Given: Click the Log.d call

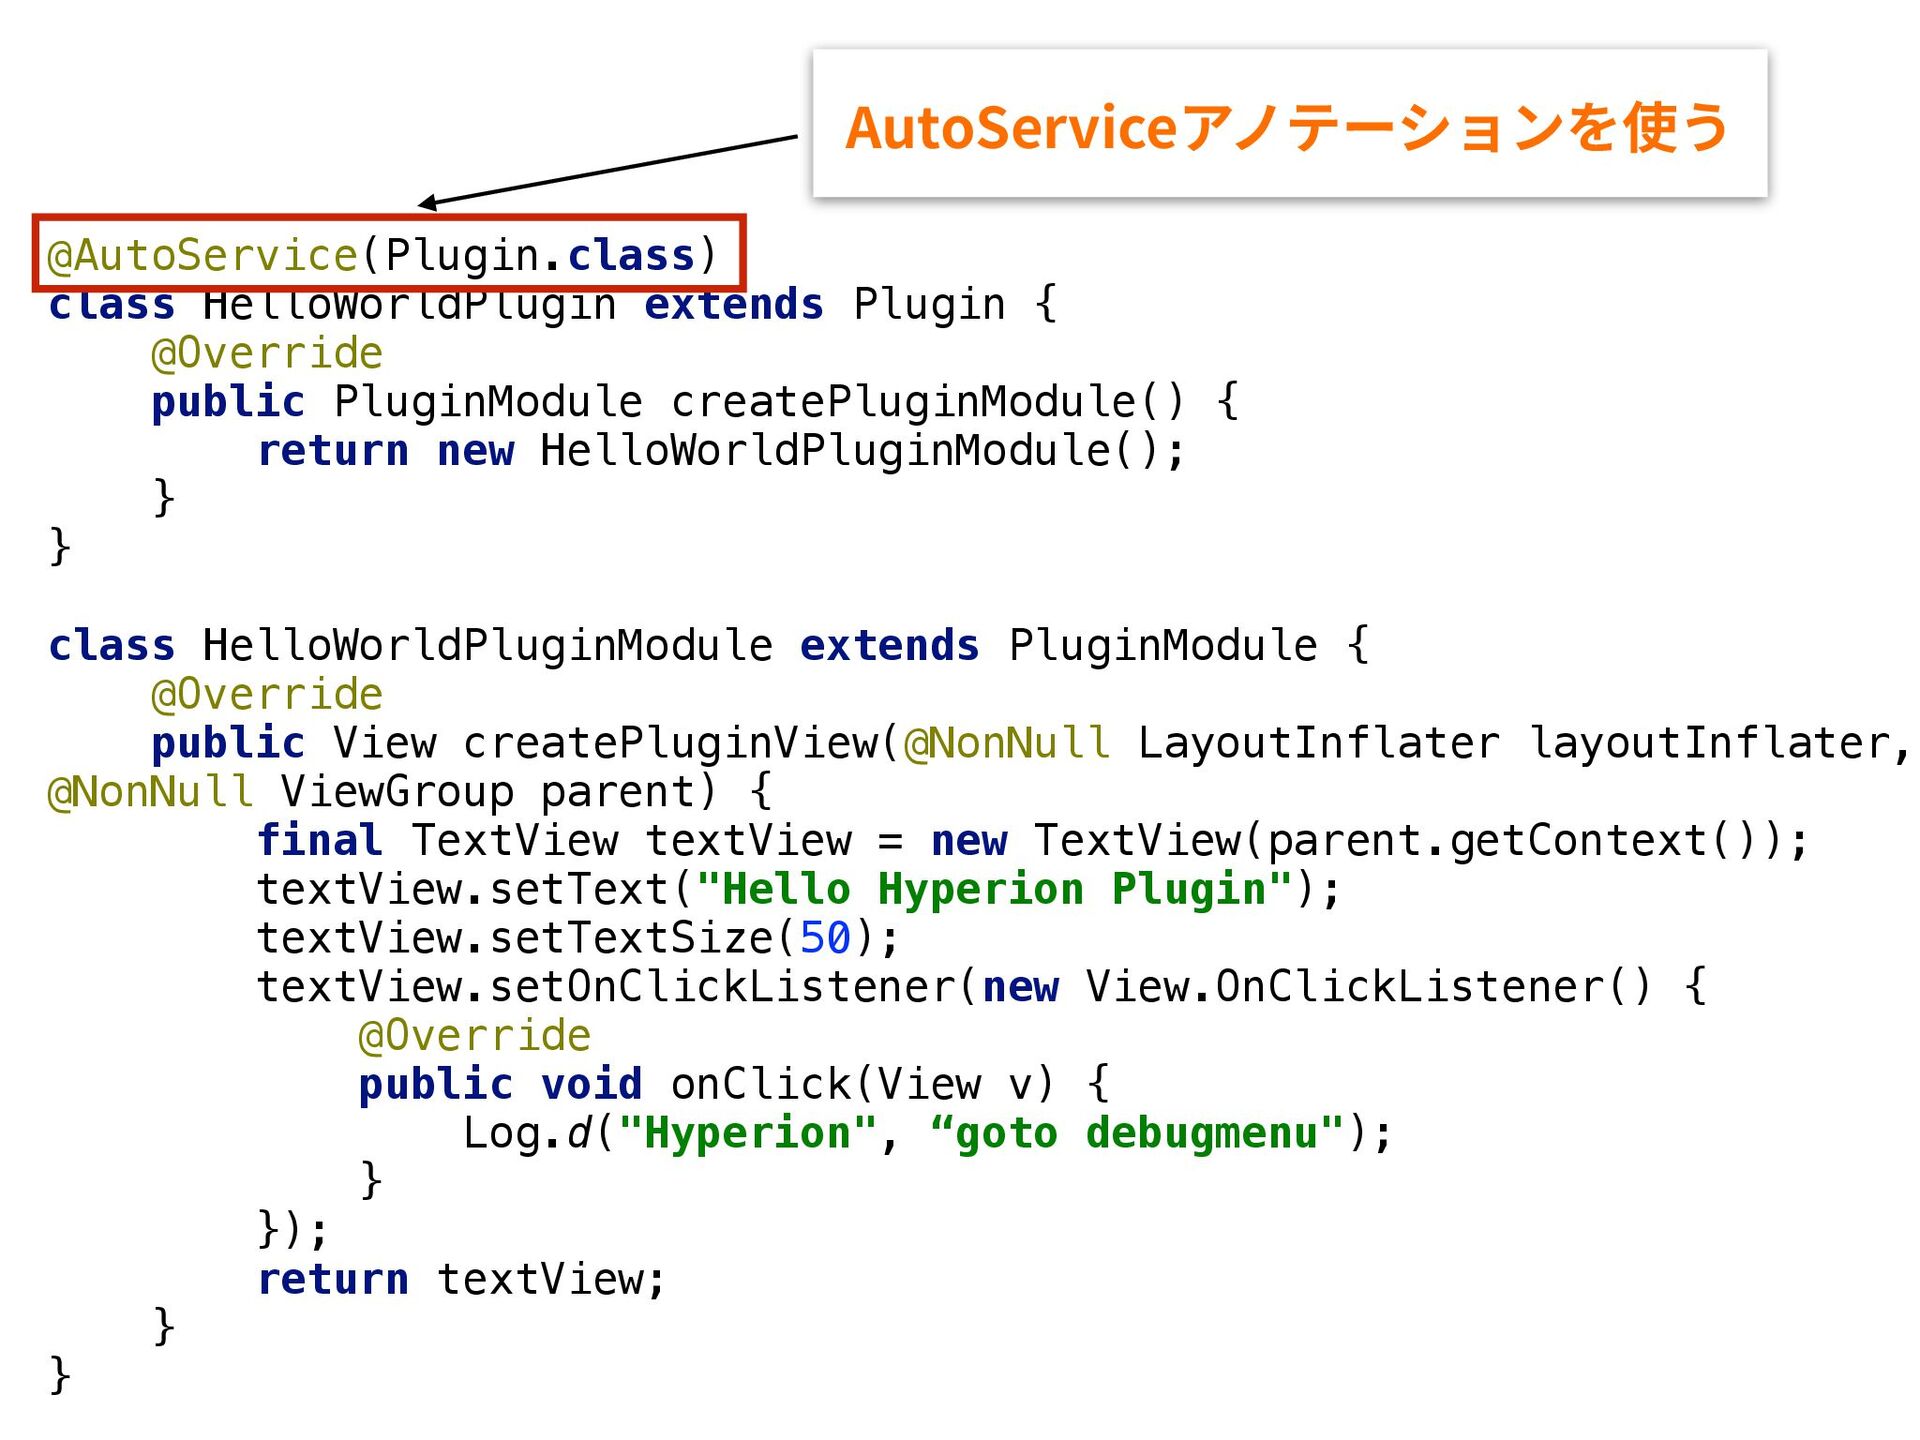Looking at the screenshot, I should coord(527,1133).
